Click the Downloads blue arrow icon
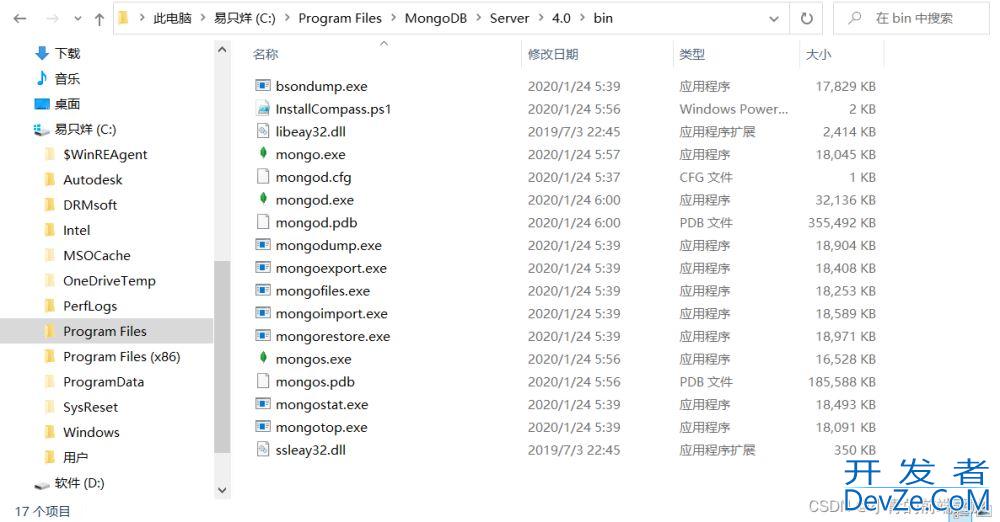Screen dimensions: 1000x522 pos(42,53)
